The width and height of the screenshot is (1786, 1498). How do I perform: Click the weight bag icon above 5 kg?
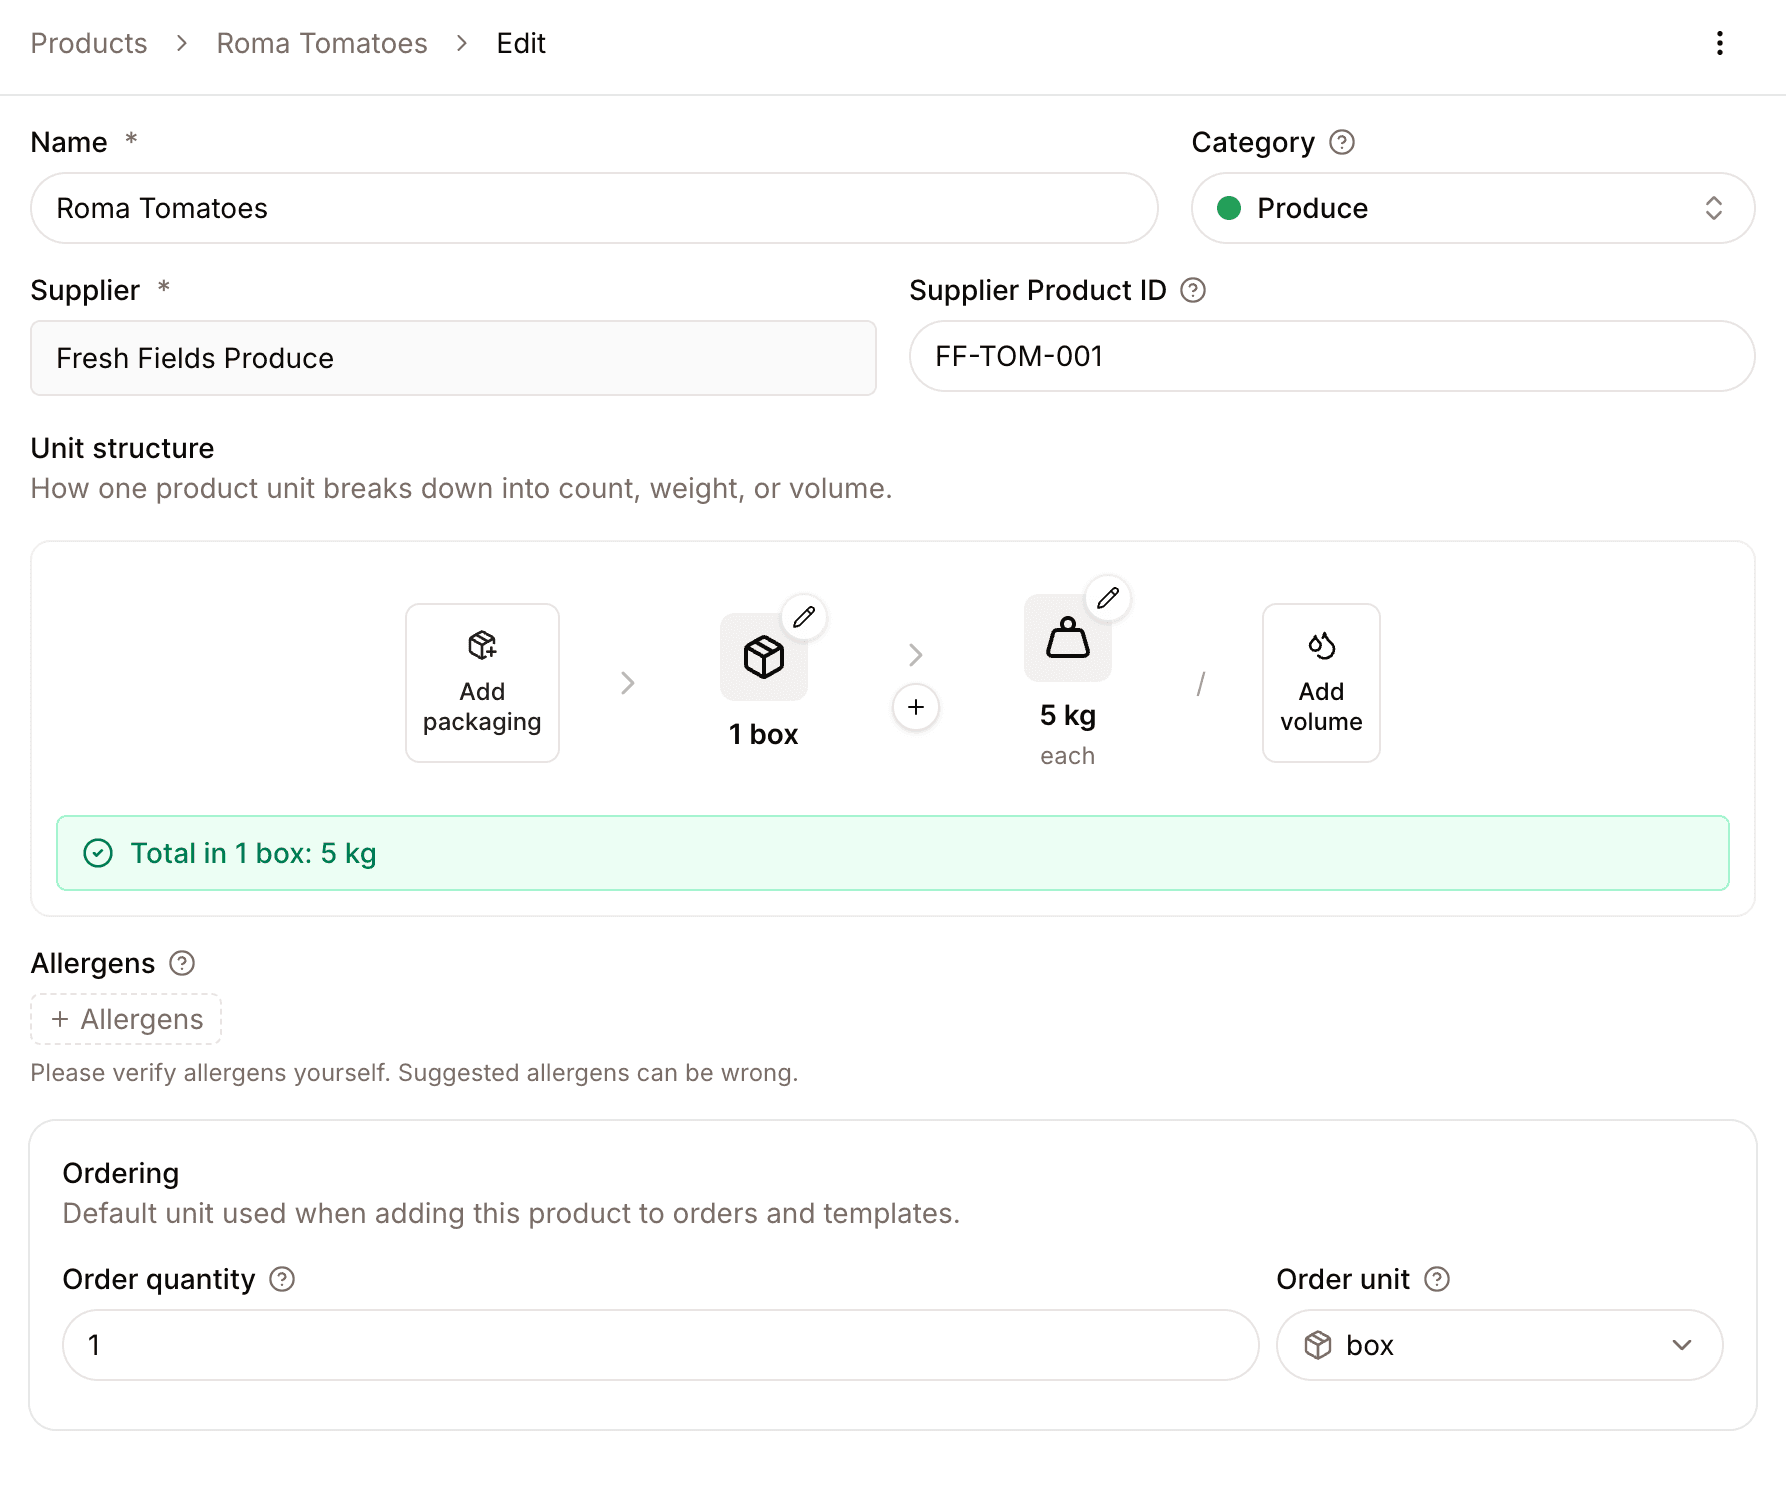(1068, 638)
